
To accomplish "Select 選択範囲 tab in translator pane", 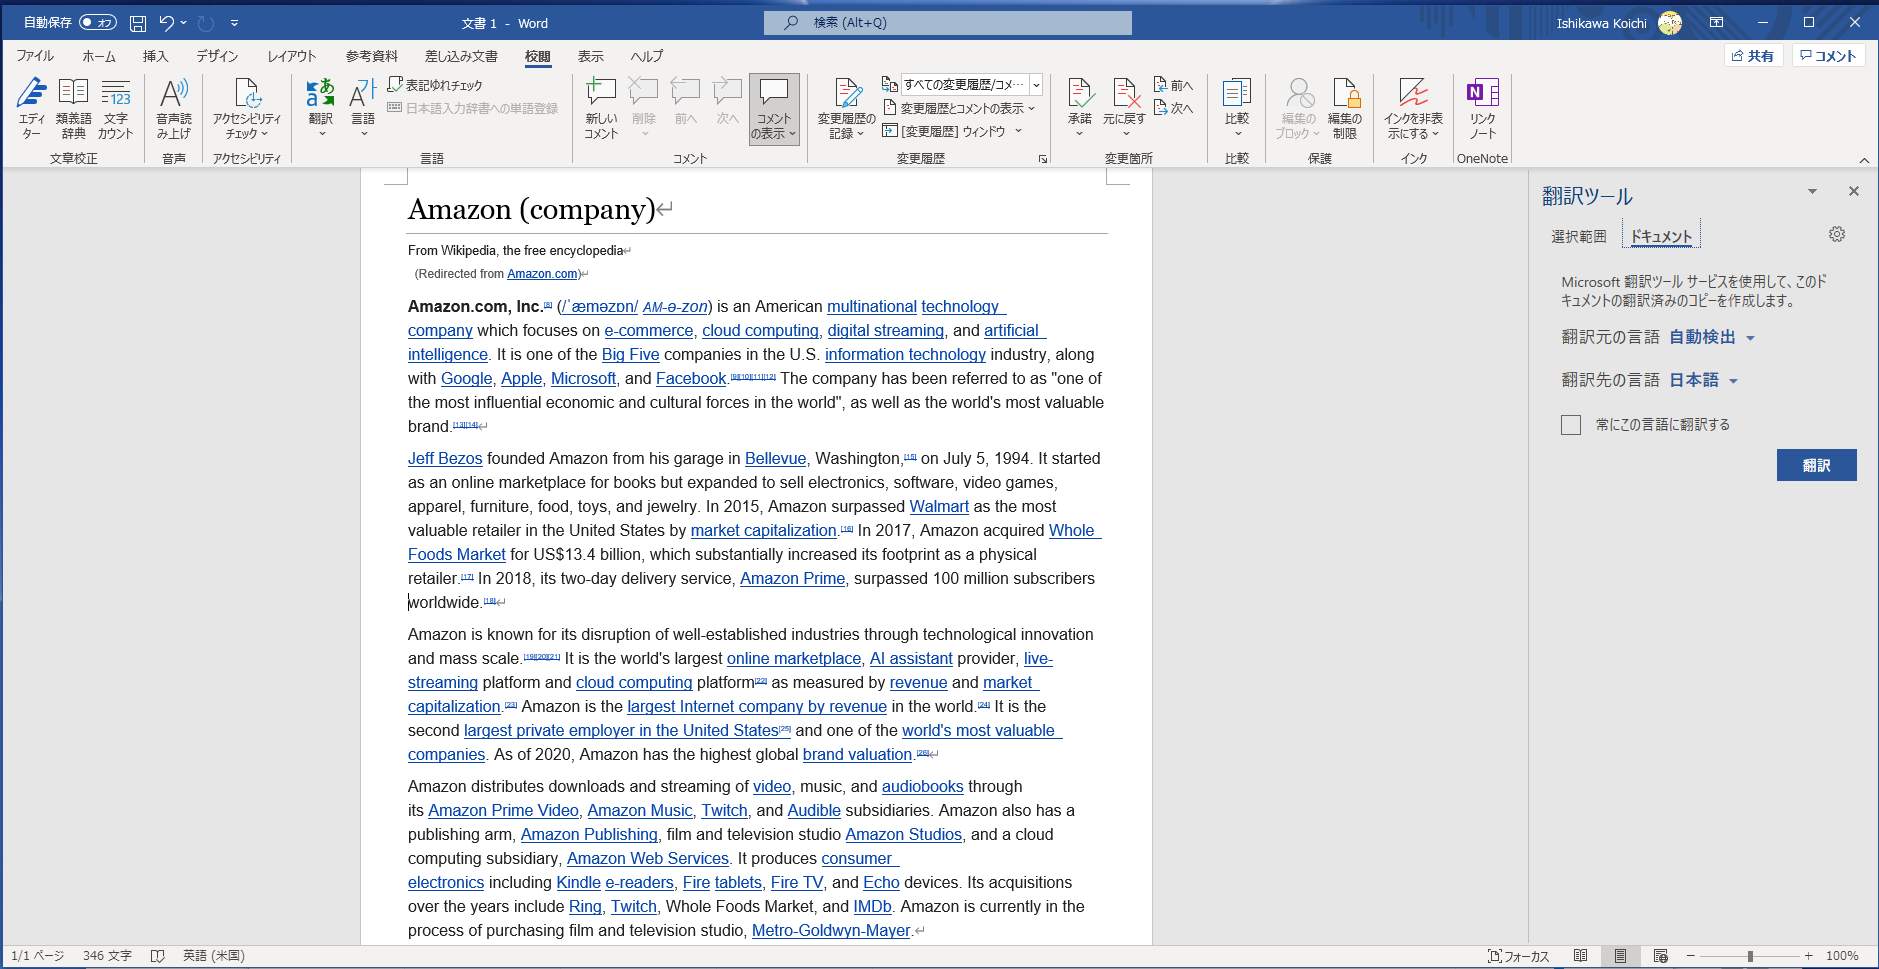I will [1579, 236].
